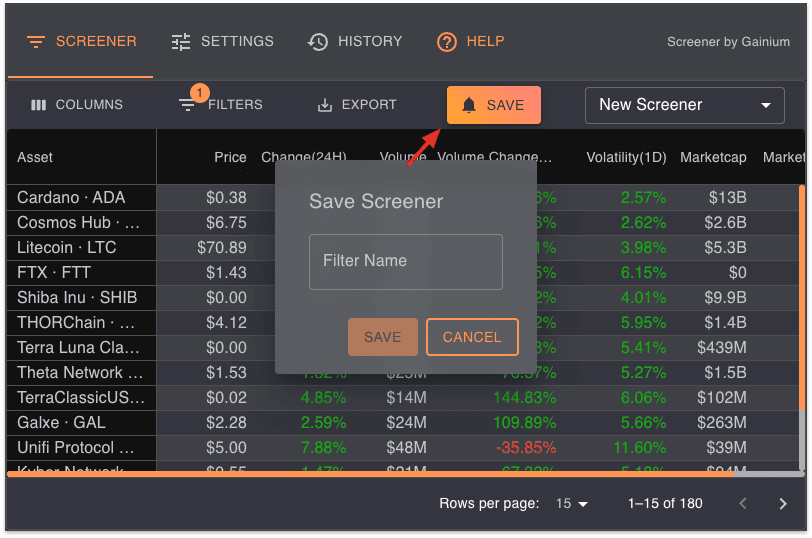Open the New Screener dropdown
Viewport: 812px width, 538px height.
pyautogui.click(x=684, y=105)
